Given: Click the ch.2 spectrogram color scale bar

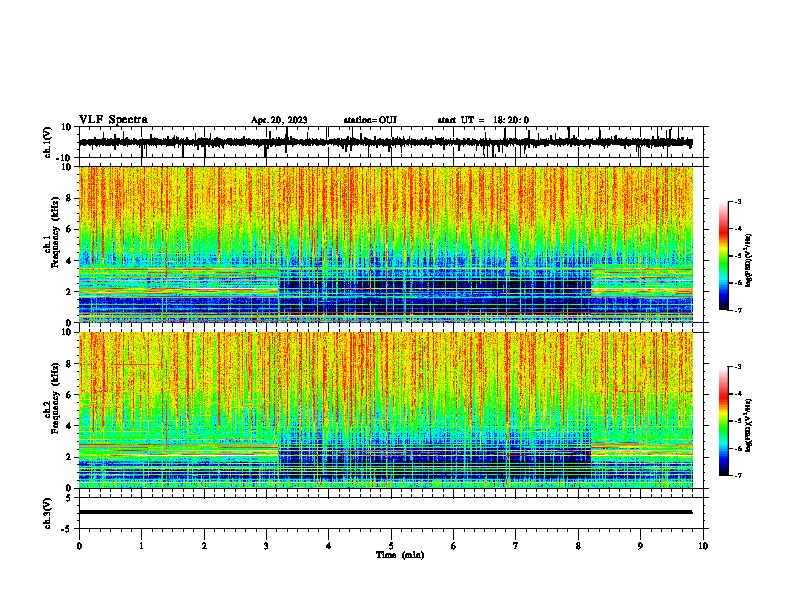Looking at the screenshot, I should tap(724, 421).
